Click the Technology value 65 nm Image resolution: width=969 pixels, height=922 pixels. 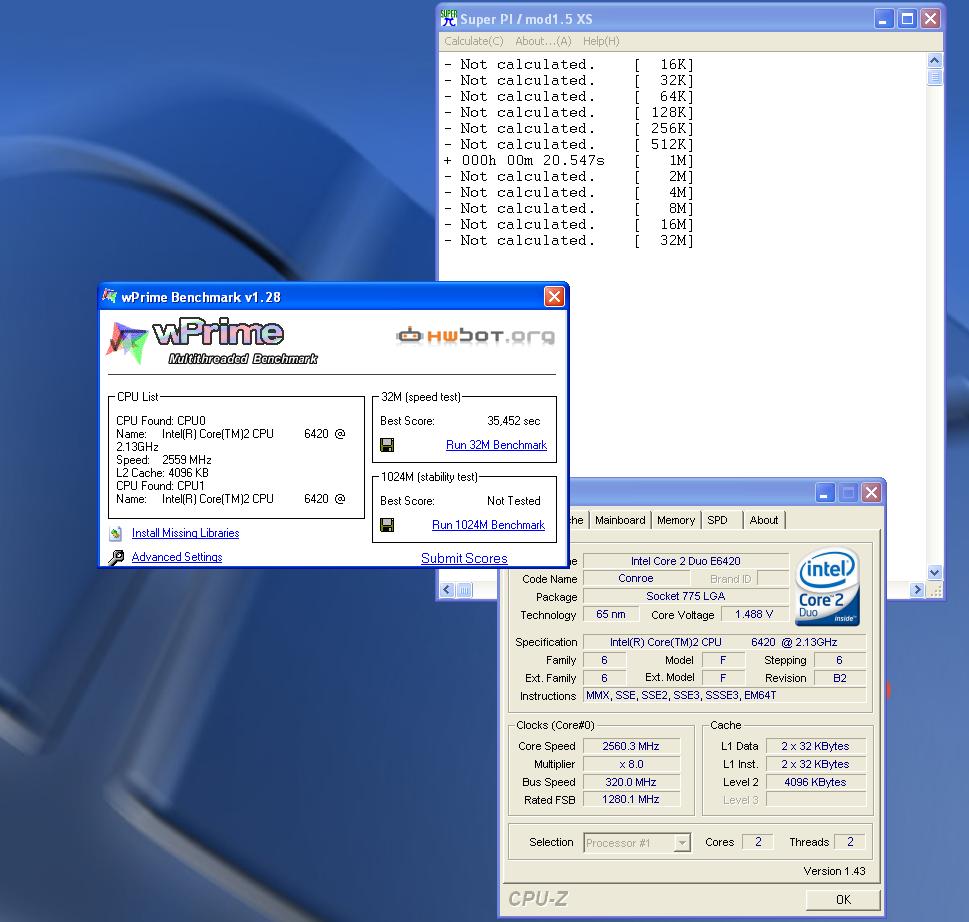611,614
